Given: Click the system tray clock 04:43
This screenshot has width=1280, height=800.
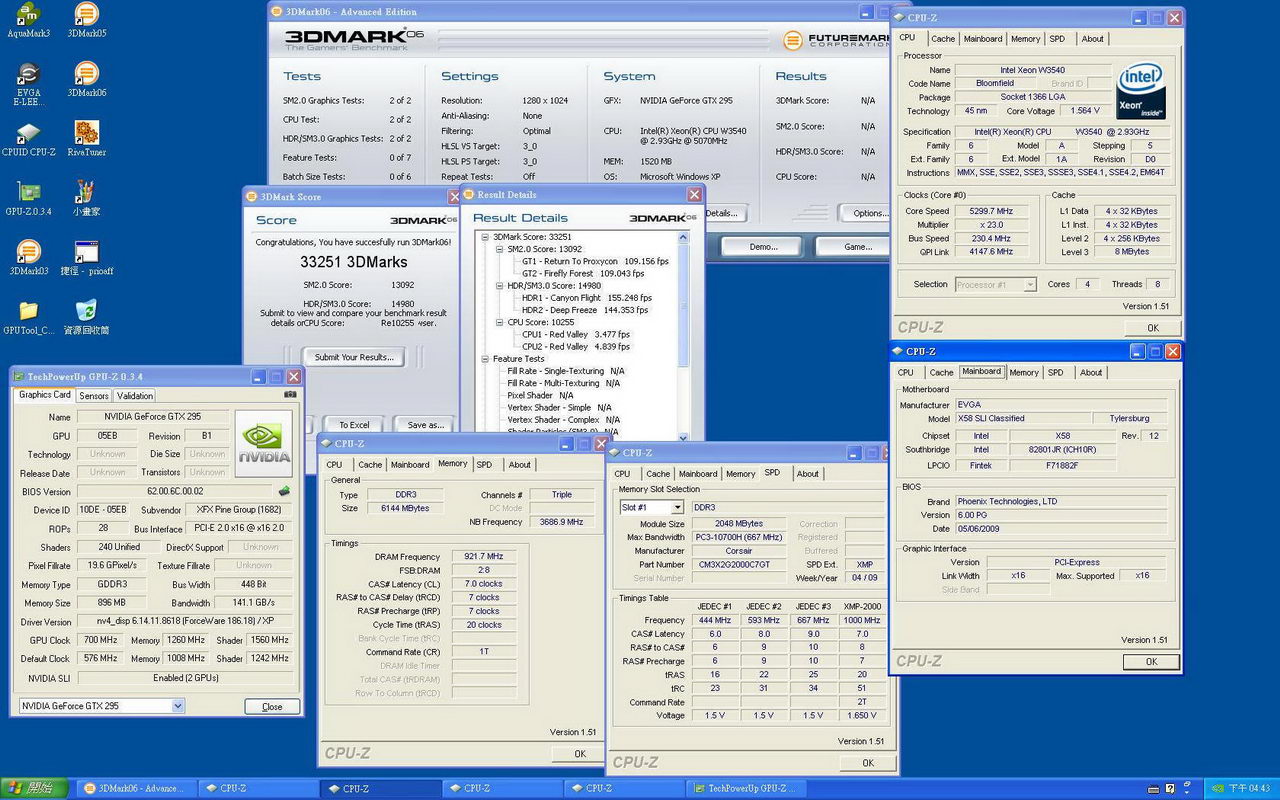Looking at the screenshot, I should pos(1250,788).
